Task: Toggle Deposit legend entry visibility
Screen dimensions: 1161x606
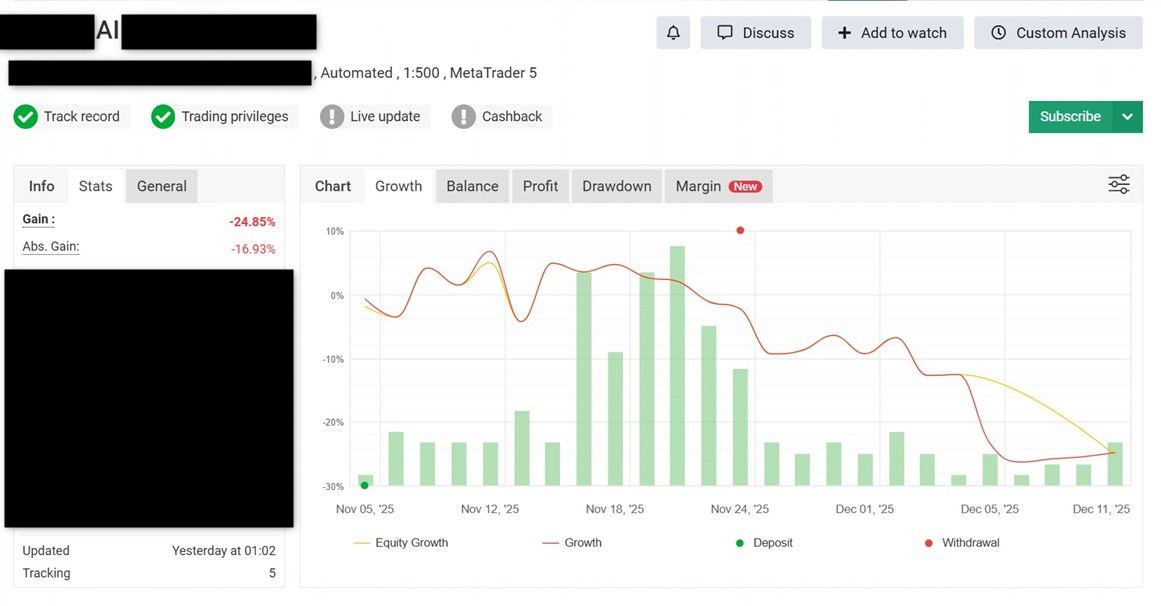Action: [x=764, y=543]
